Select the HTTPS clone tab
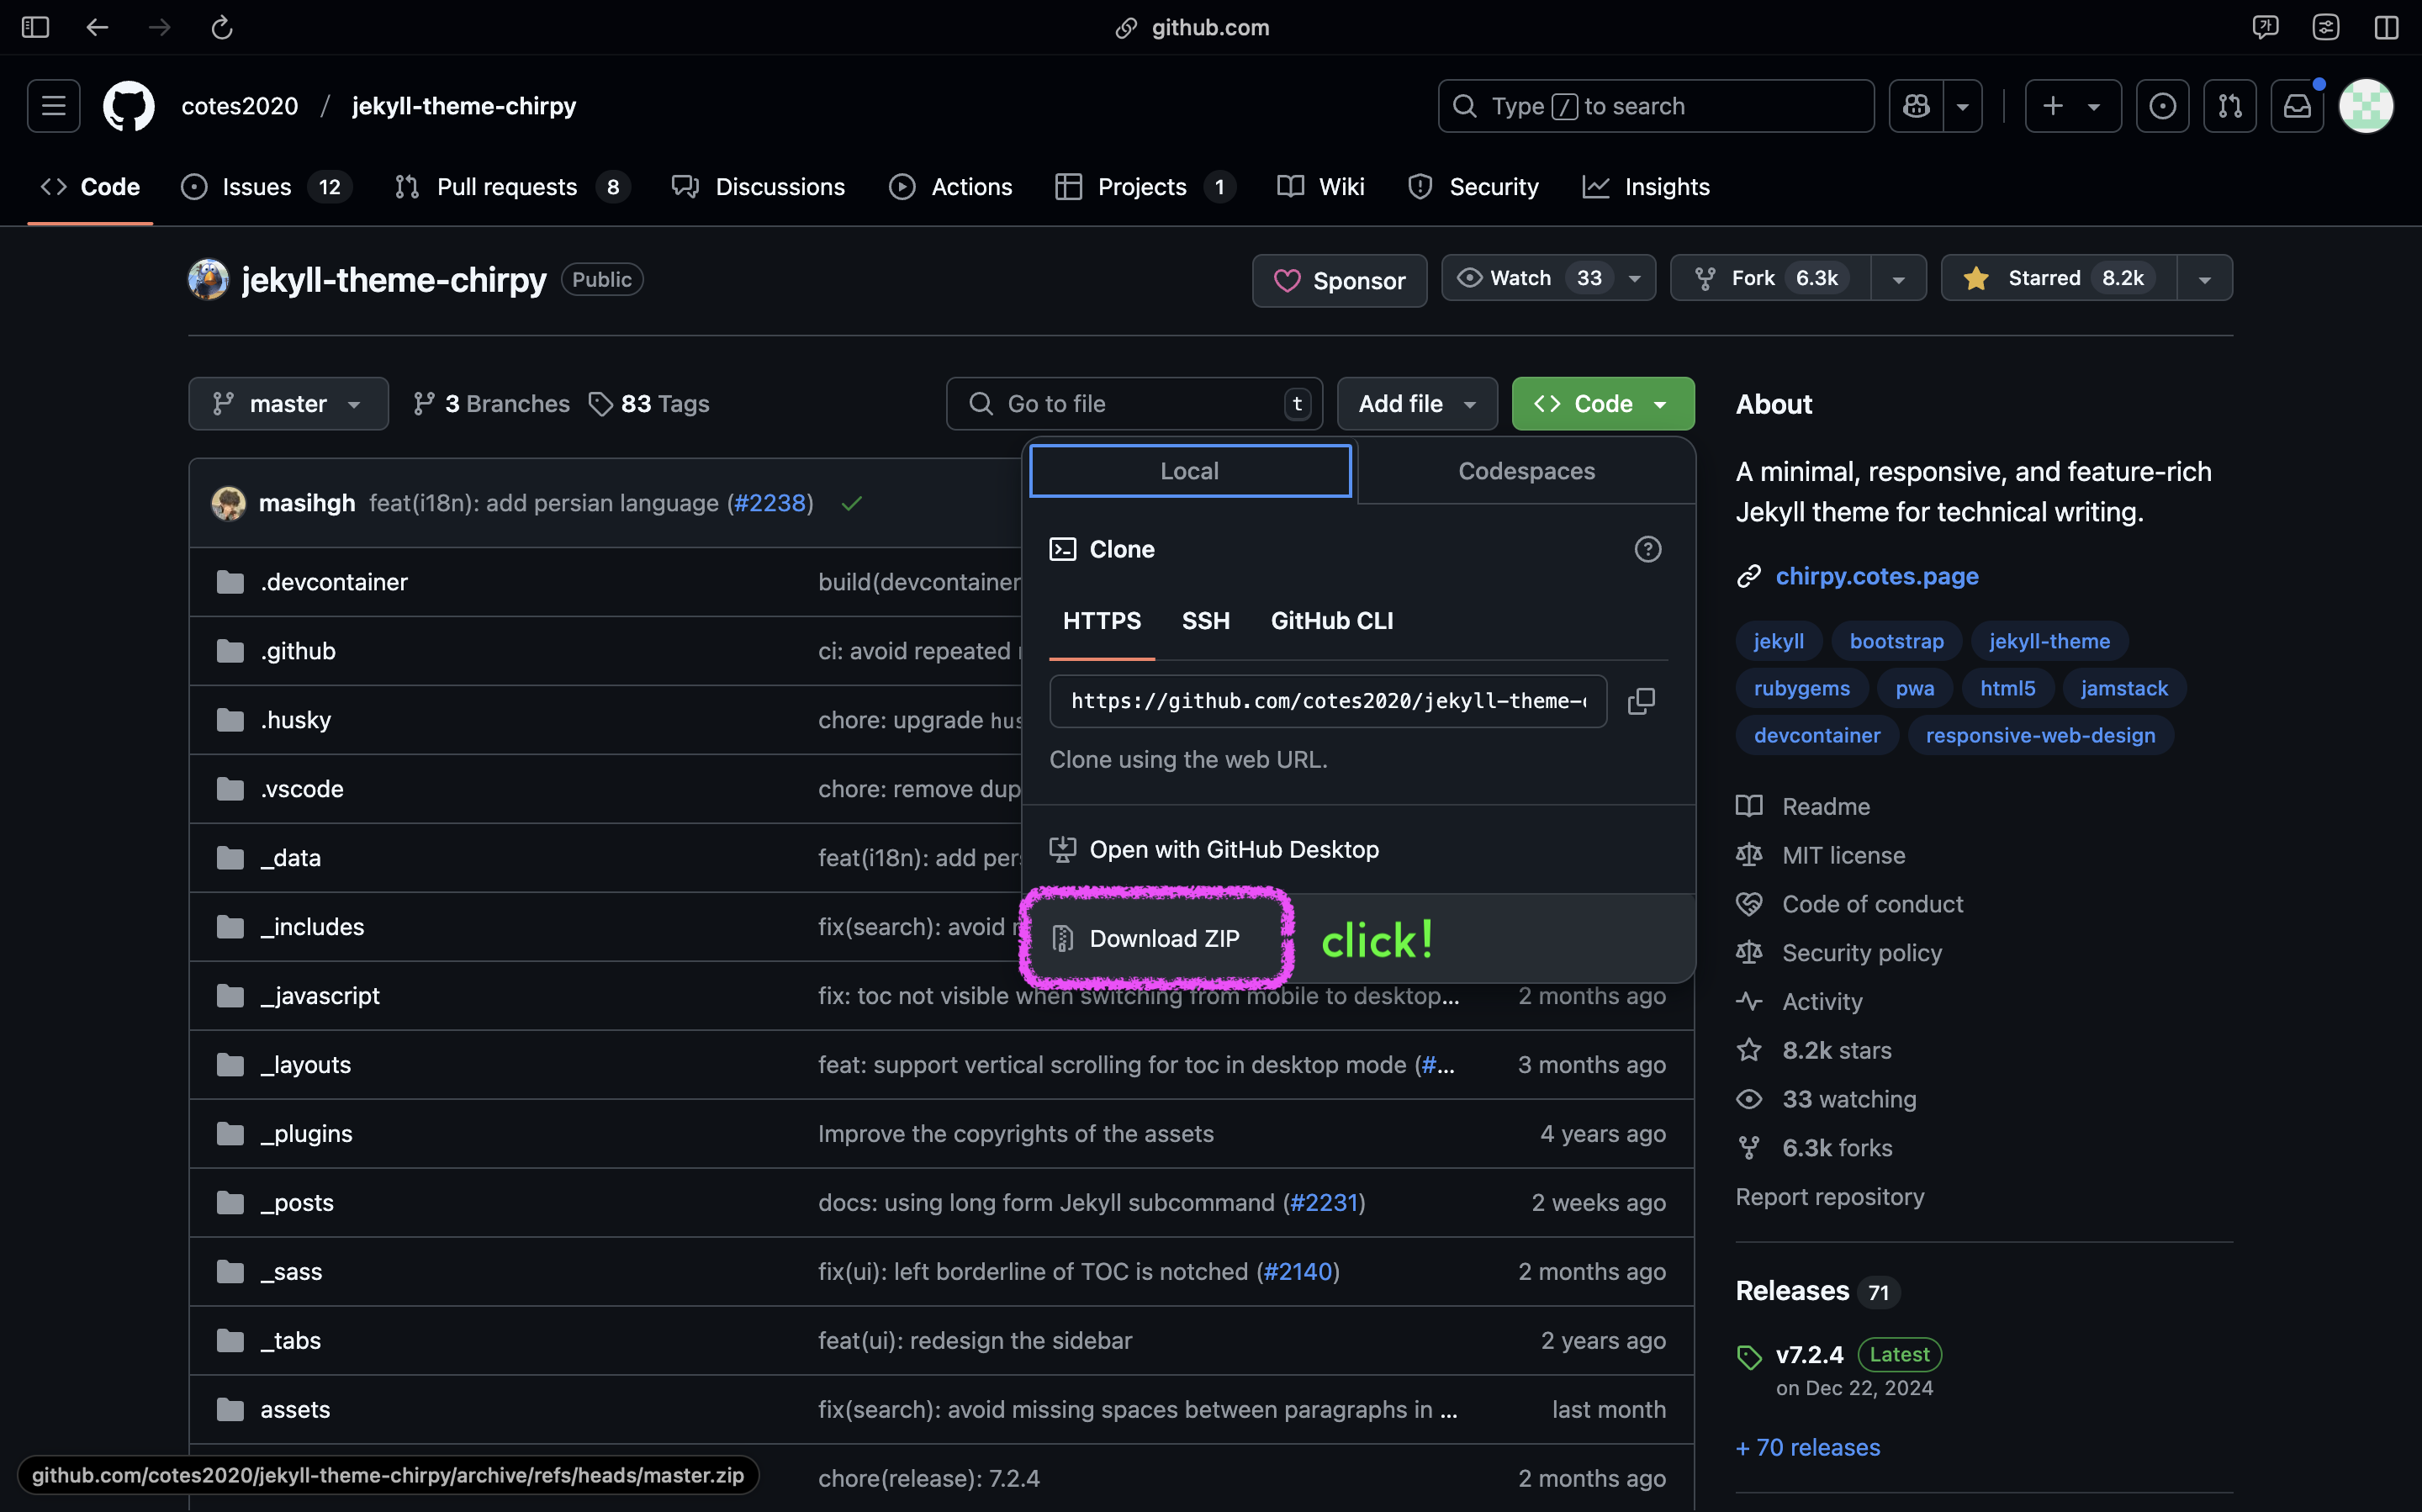Image resolution: width=2422 pixels, height=1512 pixels. click(x=1101, y=621)
